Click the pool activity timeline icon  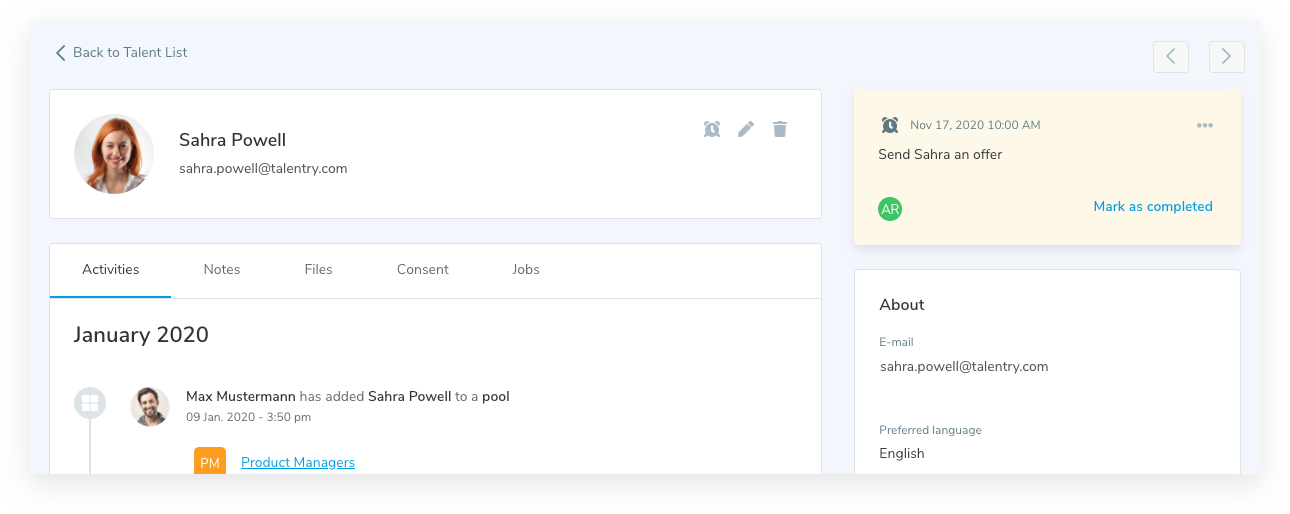pos(90,403)
